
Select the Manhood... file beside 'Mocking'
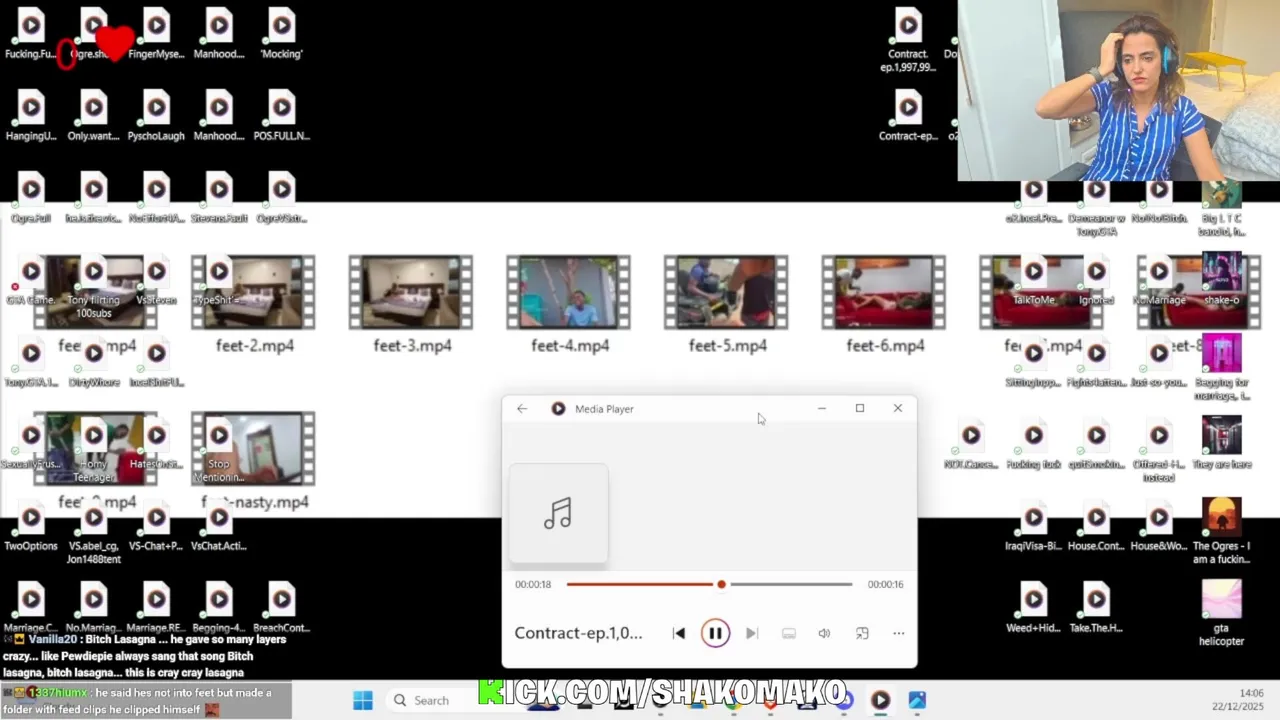[219, 35]
